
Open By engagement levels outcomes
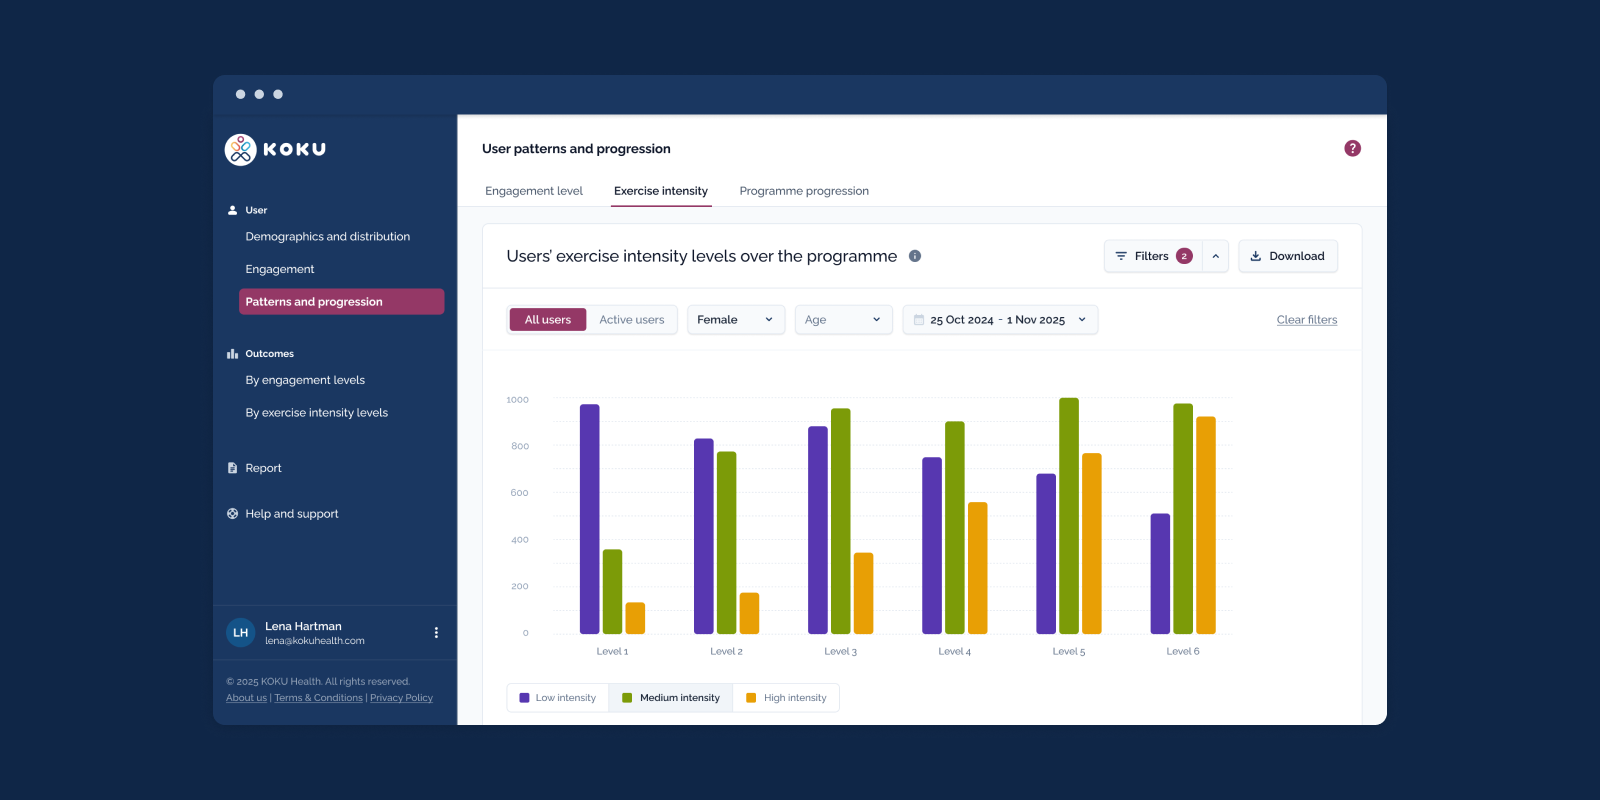(x=305, y=380)
